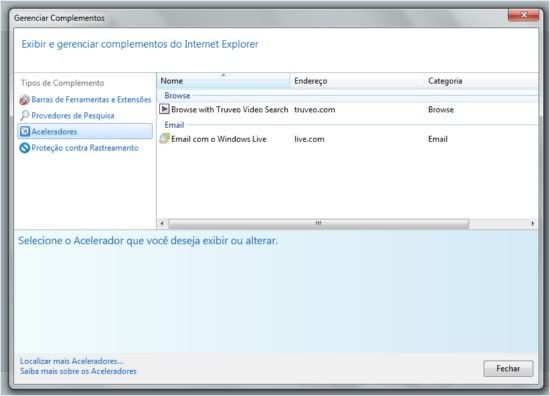Screen dimensions: 550x396
Task: Click Browse category cell of Truveo row
Action: (x=441, y=109)
